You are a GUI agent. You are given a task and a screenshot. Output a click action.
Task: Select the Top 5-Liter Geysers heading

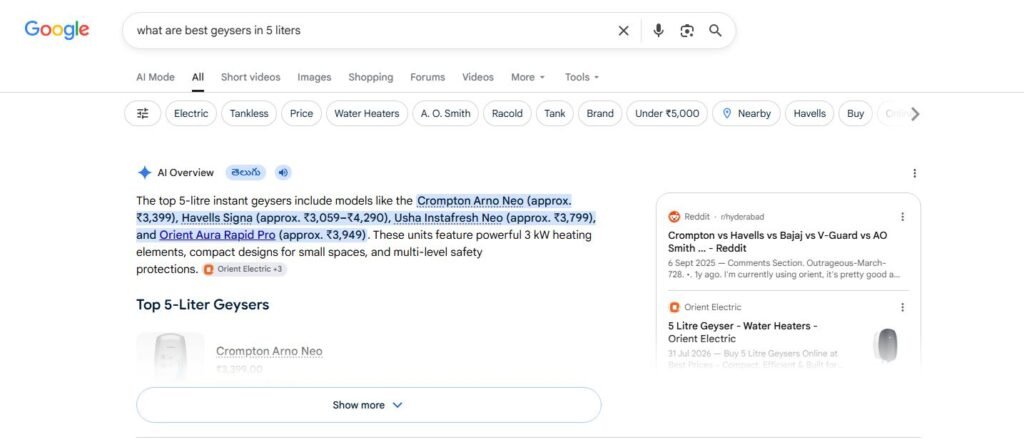point(202,304)
